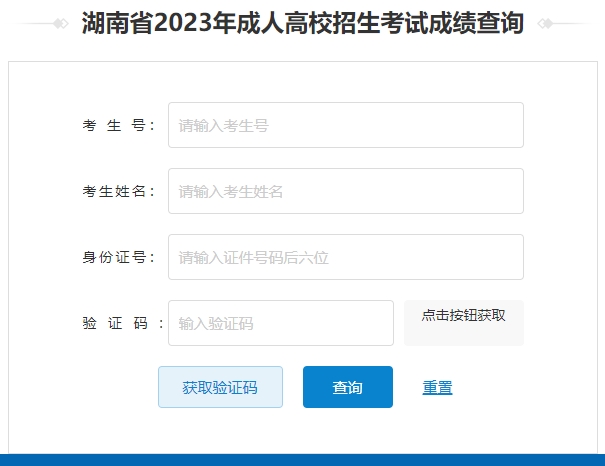The image size is (605, 466).
Task: Click the faint horizontal line left of the title ornament
Action: point(33,24)
